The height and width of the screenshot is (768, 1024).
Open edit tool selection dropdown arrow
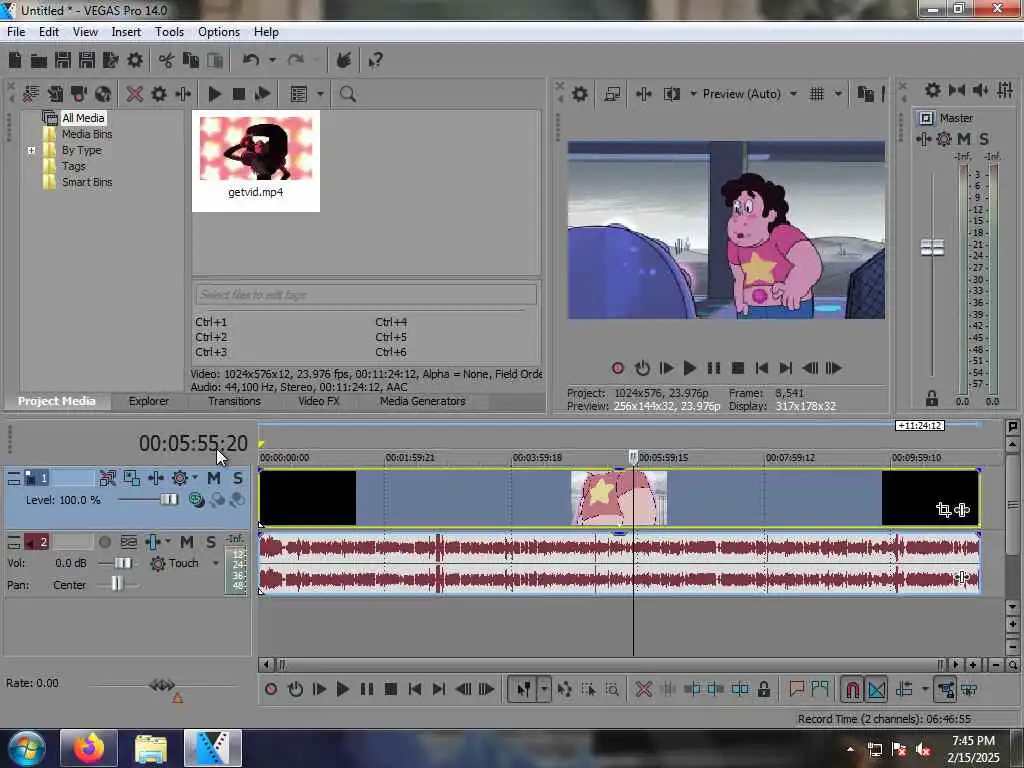coord(543,689)
